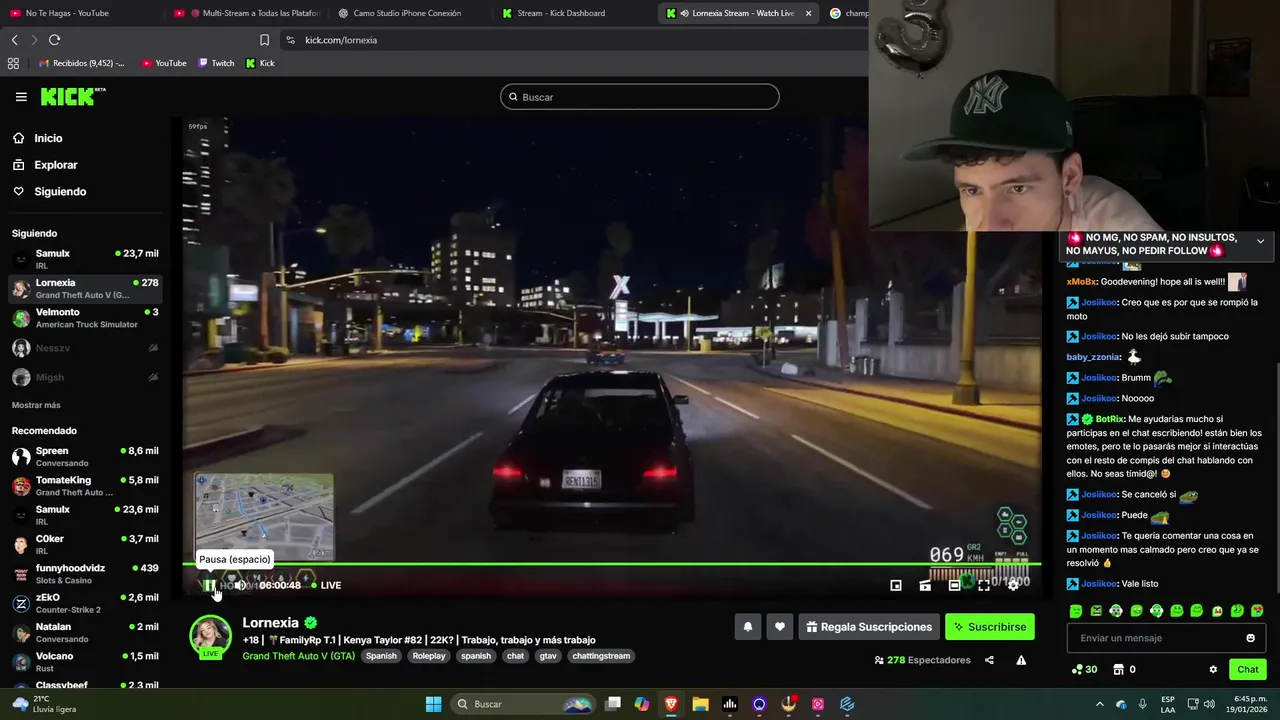Screen dimensions: 1280x720
Task: Open clip creation icon in player
Action: [x=925, y=585]
